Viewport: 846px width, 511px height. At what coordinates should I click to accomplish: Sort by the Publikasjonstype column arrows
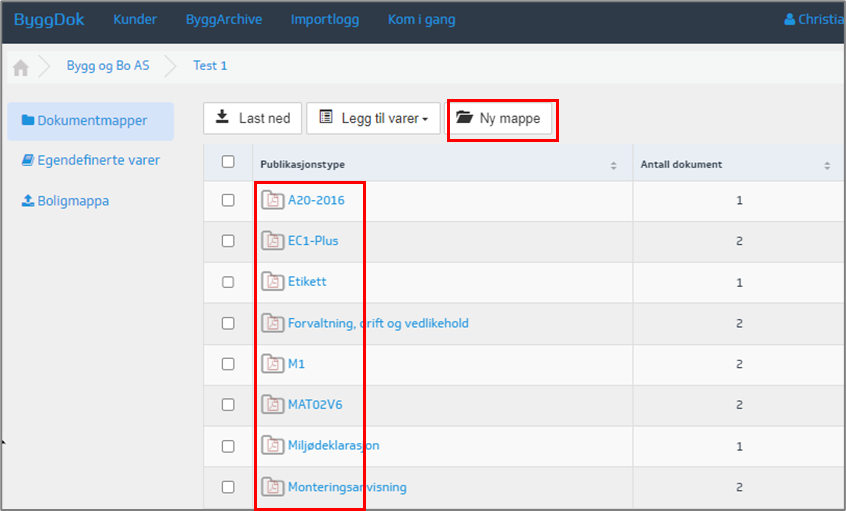[613, 165]
